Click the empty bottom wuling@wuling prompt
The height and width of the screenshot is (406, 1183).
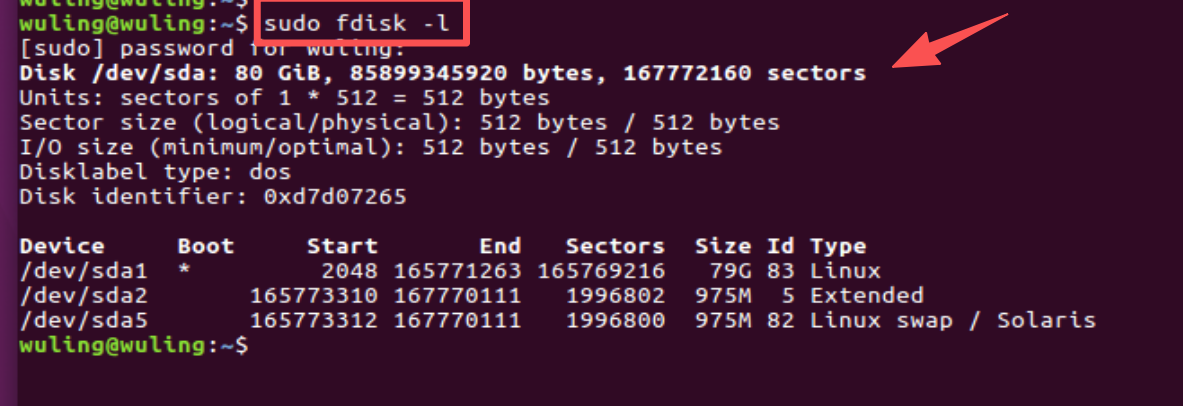click(x=133, y=346)
